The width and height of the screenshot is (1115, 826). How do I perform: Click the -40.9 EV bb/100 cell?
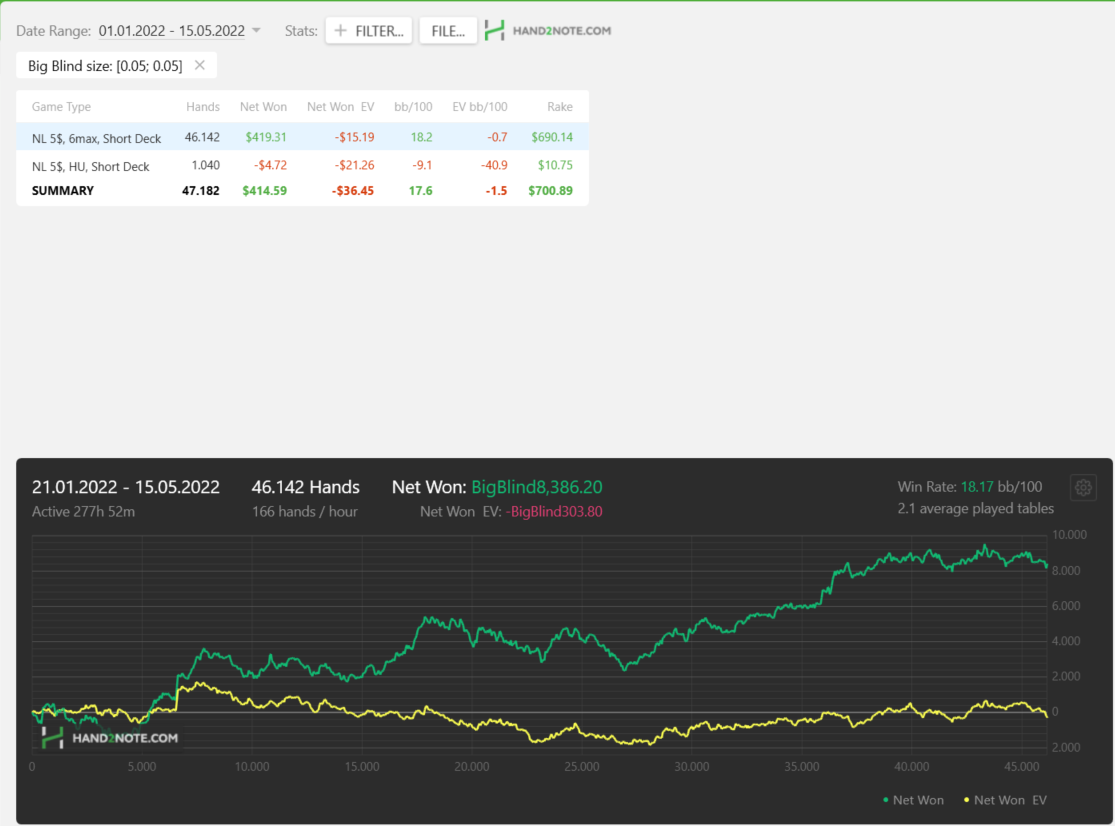(x=494, y=165)
